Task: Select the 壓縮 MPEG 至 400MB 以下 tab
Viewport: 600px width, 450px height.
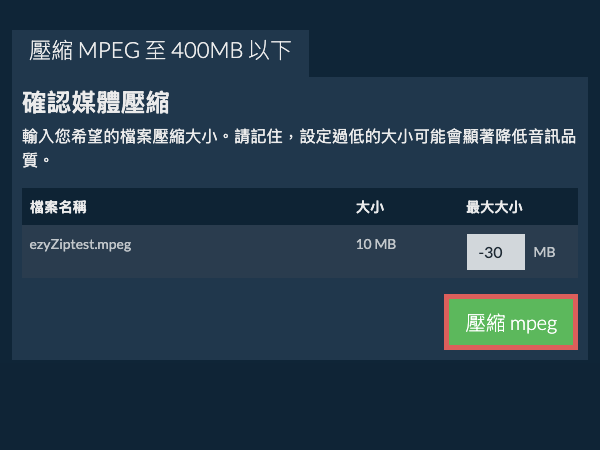Action: [160, 51]
